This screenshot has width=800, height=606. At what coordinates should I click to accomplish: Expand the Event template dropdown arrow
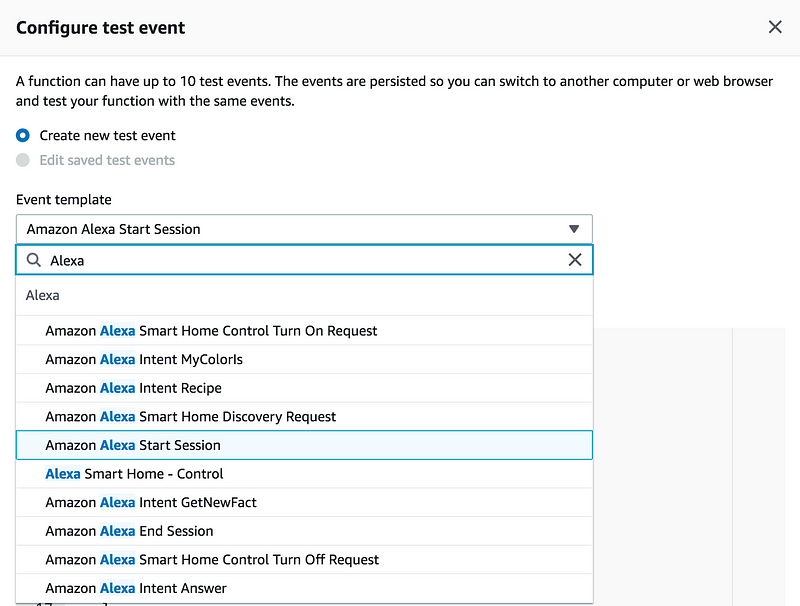coord(574,229)
